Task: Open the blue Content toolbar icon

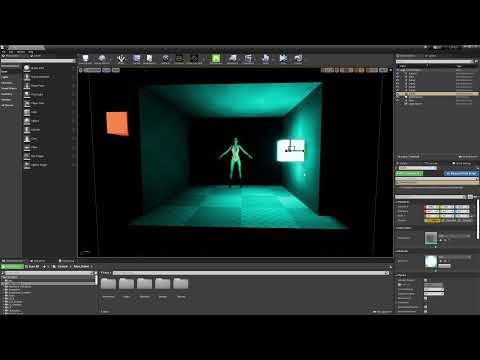Action: click(137, 59)
